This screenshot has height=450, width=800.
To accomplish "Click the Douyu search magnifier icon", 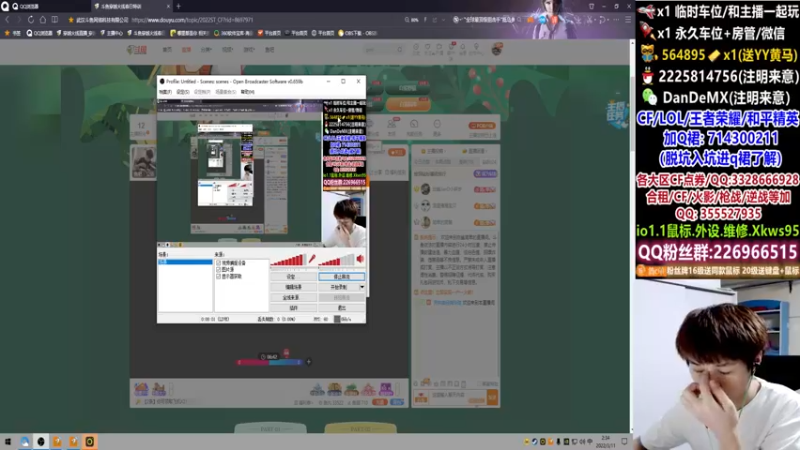I will pyautogui.click(x=400, y=49).
